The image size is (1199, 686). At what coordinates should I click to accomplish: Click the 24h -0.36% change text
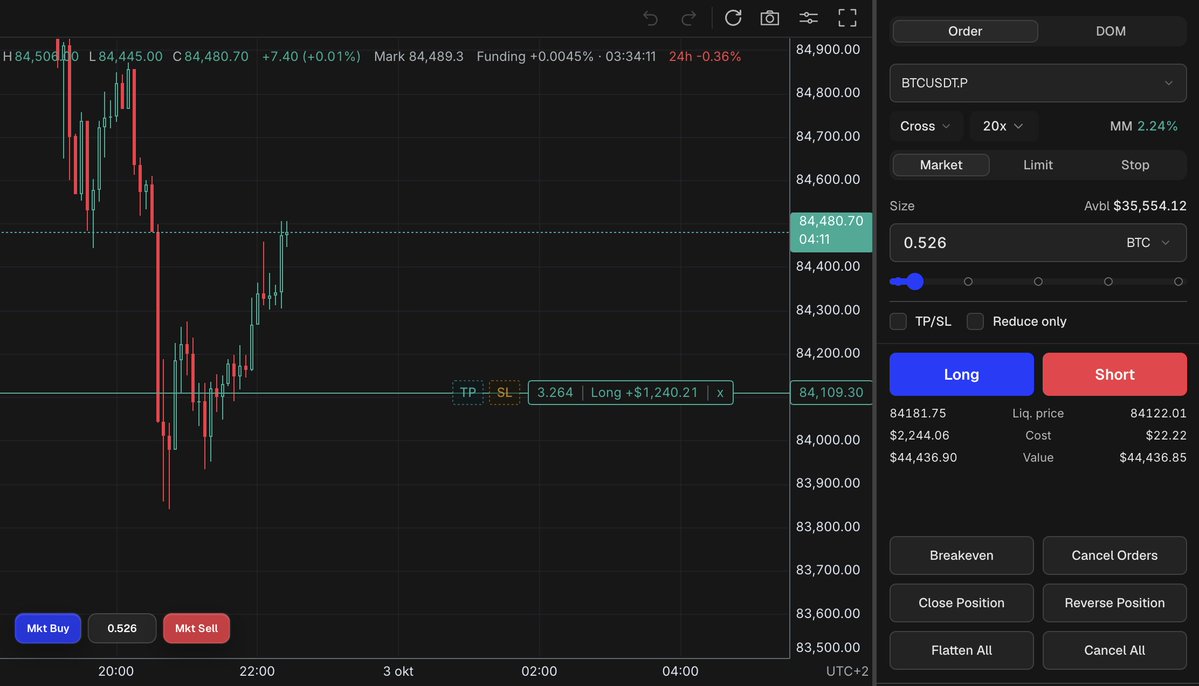pyautogui.click(x=704, y=57)
